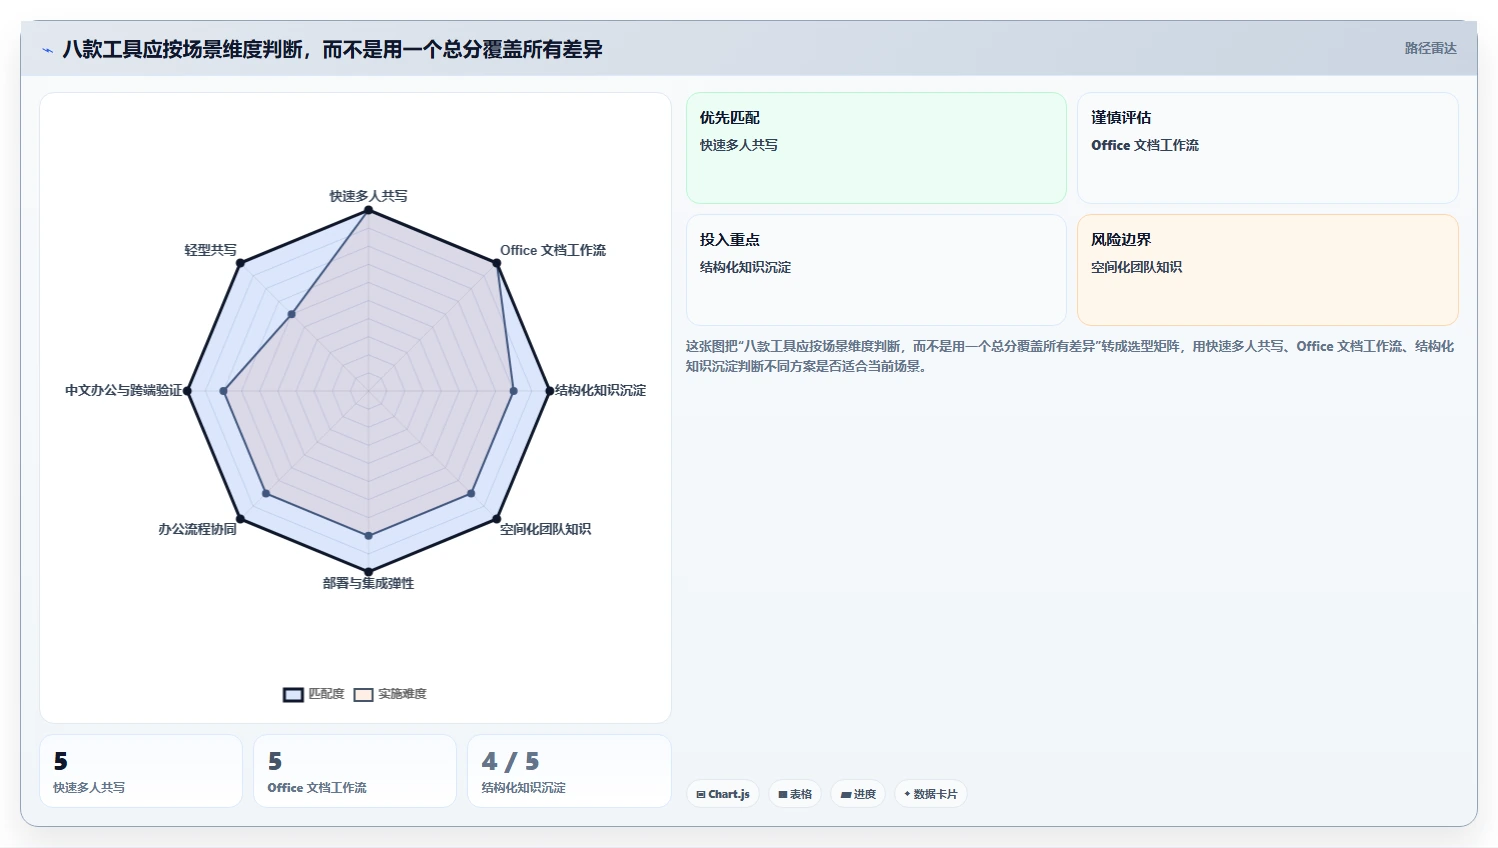
Task: Click the 结构化知识沉淀 radar axis label
Action: [x=600, y=390]
